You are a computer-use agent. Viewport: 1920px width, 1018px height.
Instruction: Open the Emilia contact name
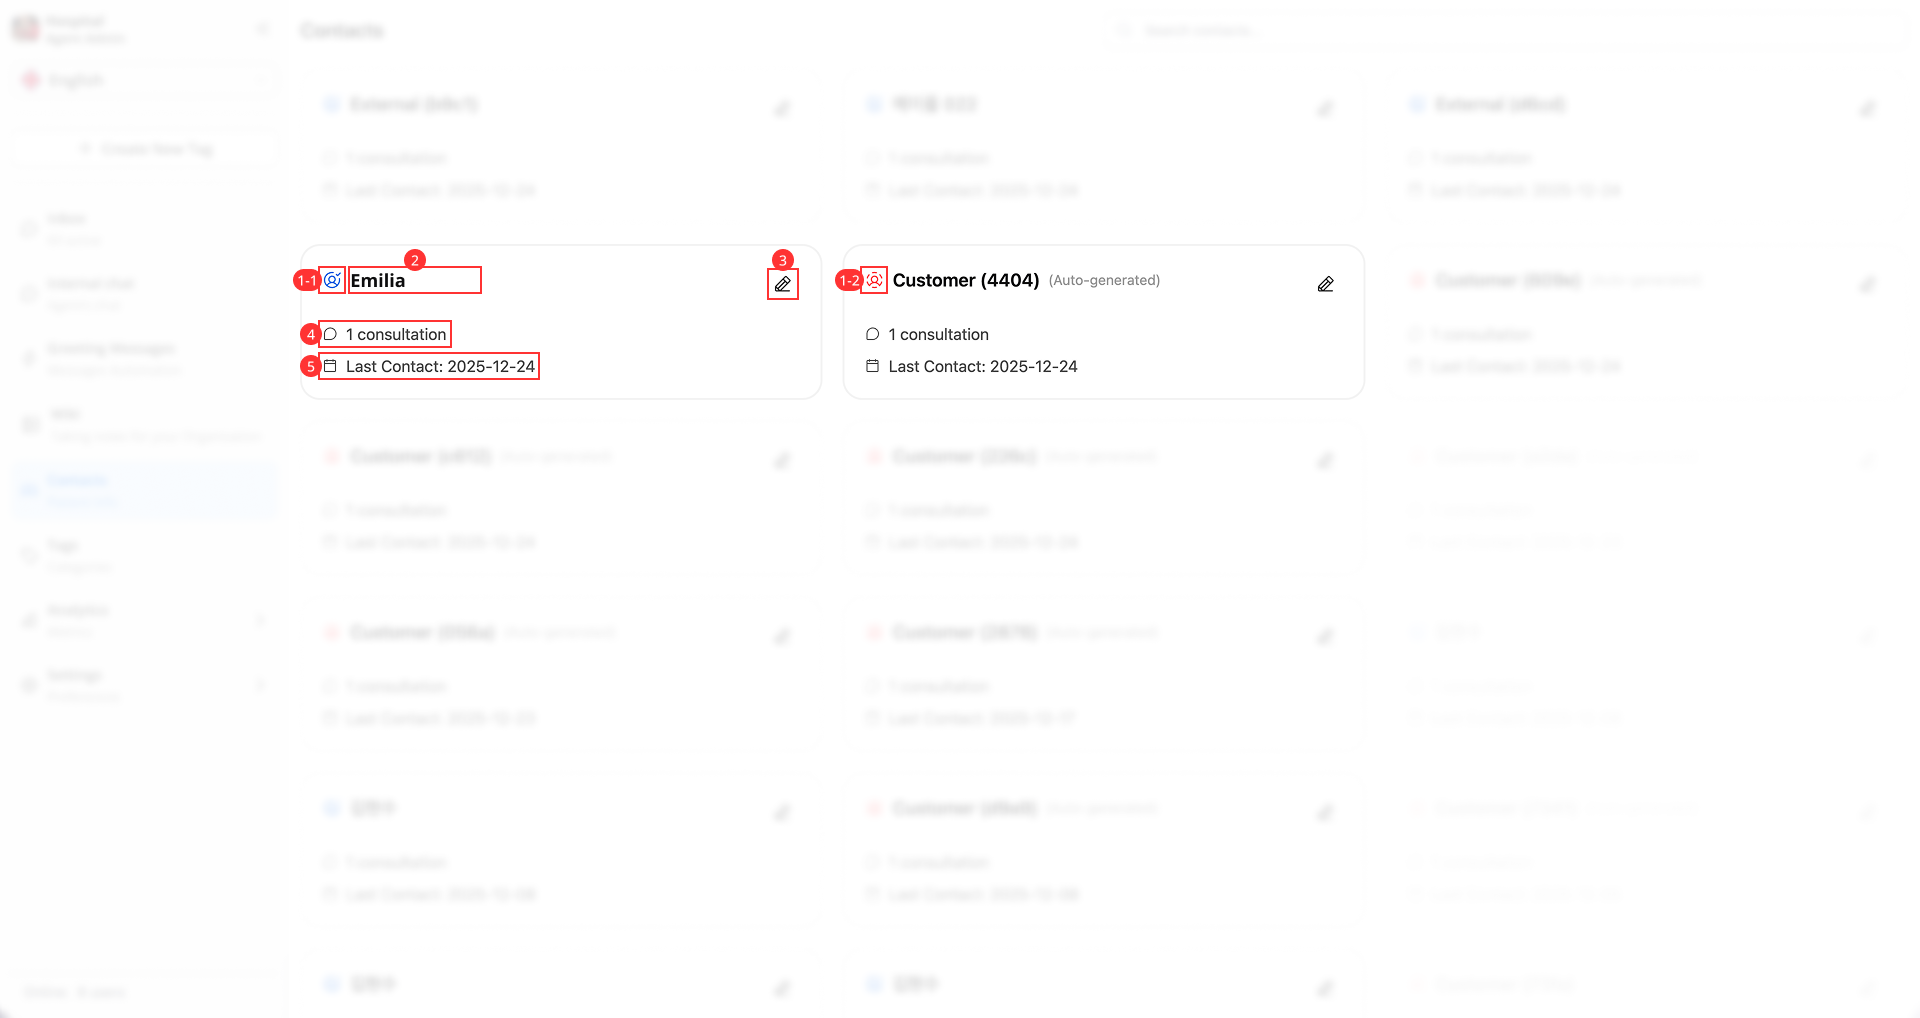pos(378,280)
